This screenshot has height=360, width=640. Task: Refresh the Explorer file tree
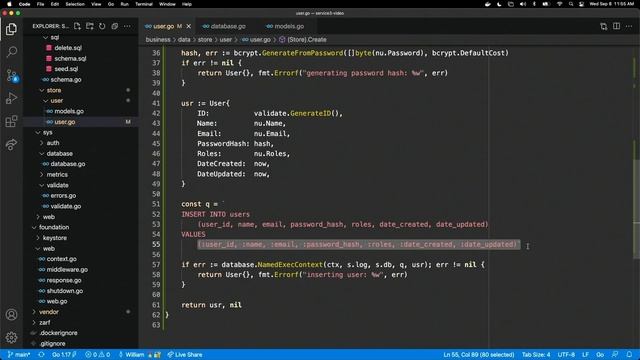(x=102, y=26)
